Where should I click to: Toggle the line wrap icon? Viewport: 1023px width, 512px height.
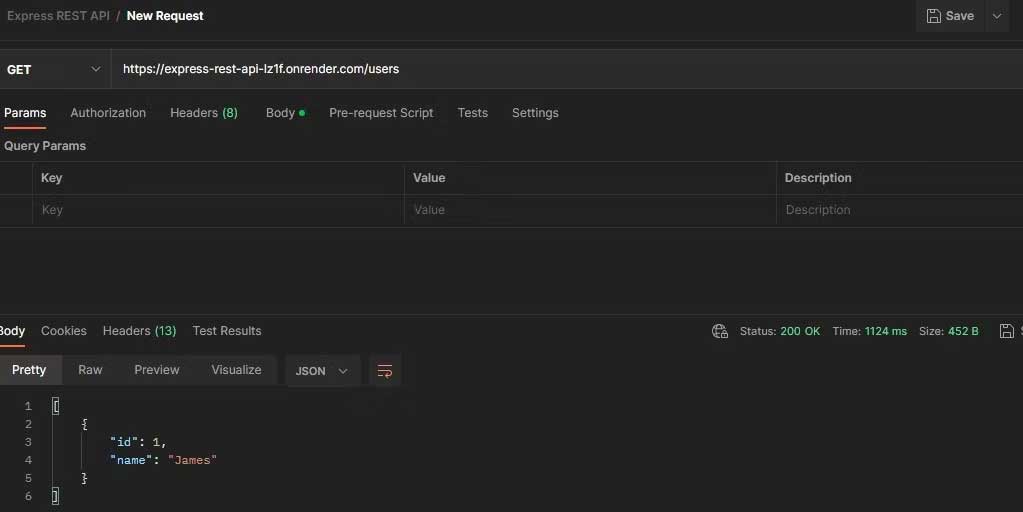pos(385,370)
